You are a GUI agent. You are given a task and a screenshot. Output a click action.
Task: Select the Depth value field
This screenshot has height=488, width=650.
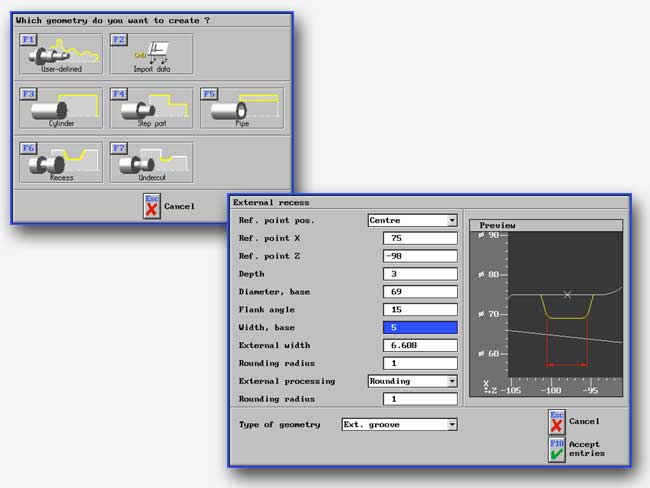(420, 273)
